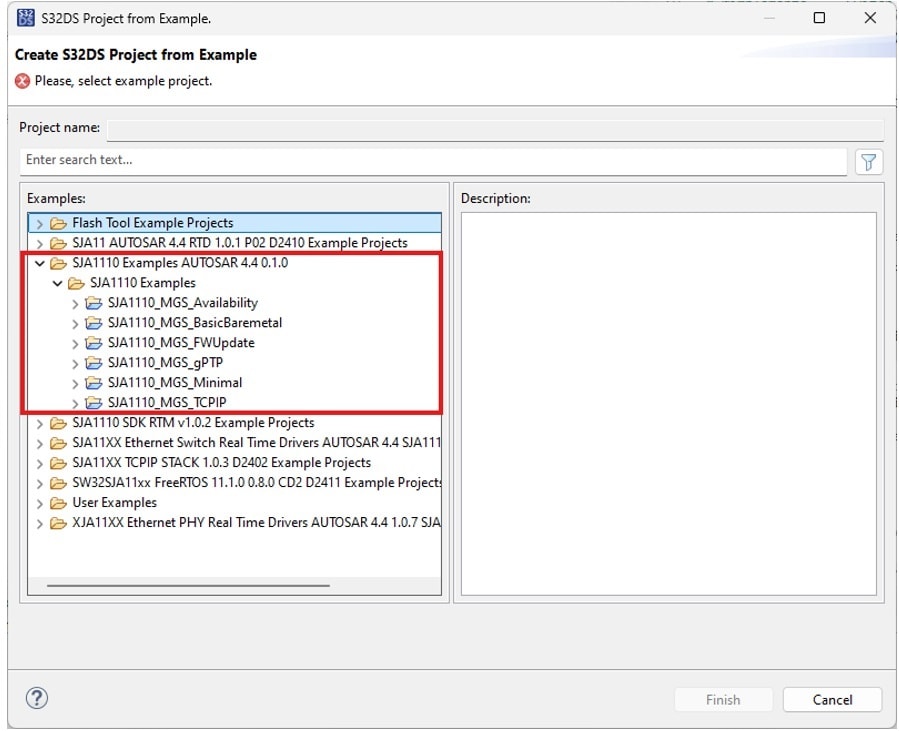This screenshot has width=899, height=731.
Task: Click the User Examples folder icon
Action: pyautogui.click(x=59, y=503)
